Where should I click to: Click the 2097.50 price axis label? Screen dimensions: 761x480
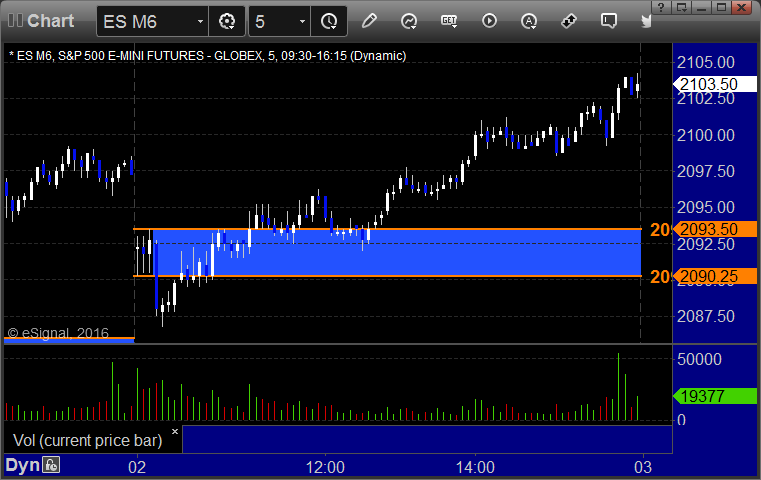(x=706, y=171)
